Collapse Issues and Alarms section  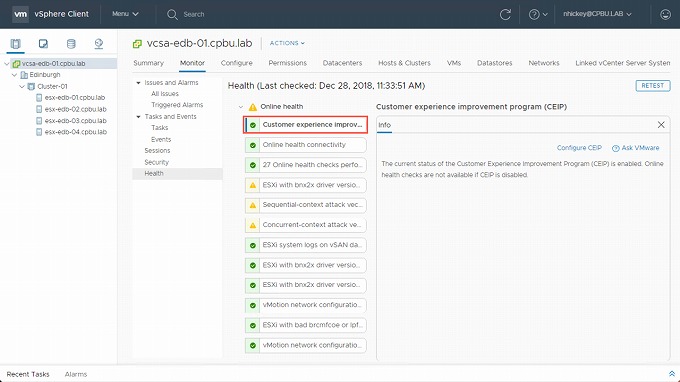point(138,82)
